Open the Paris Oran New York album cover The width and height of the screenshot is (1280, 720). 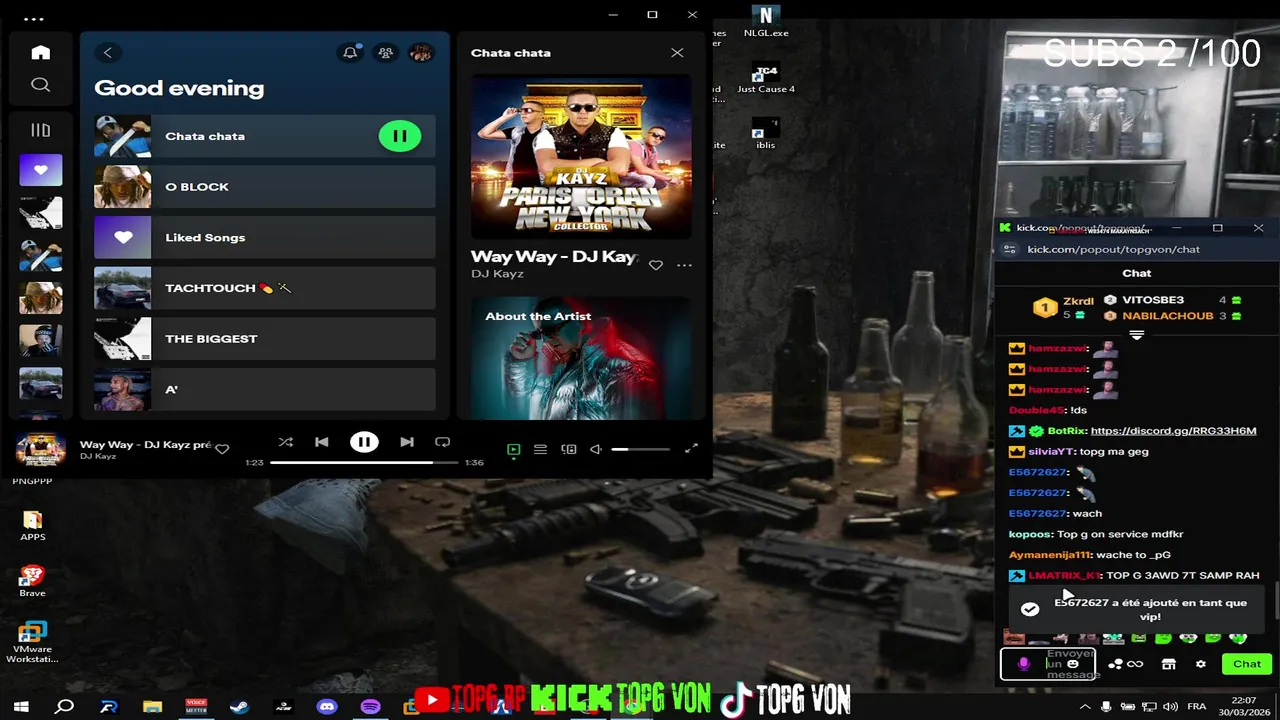[x=581, y=156]
